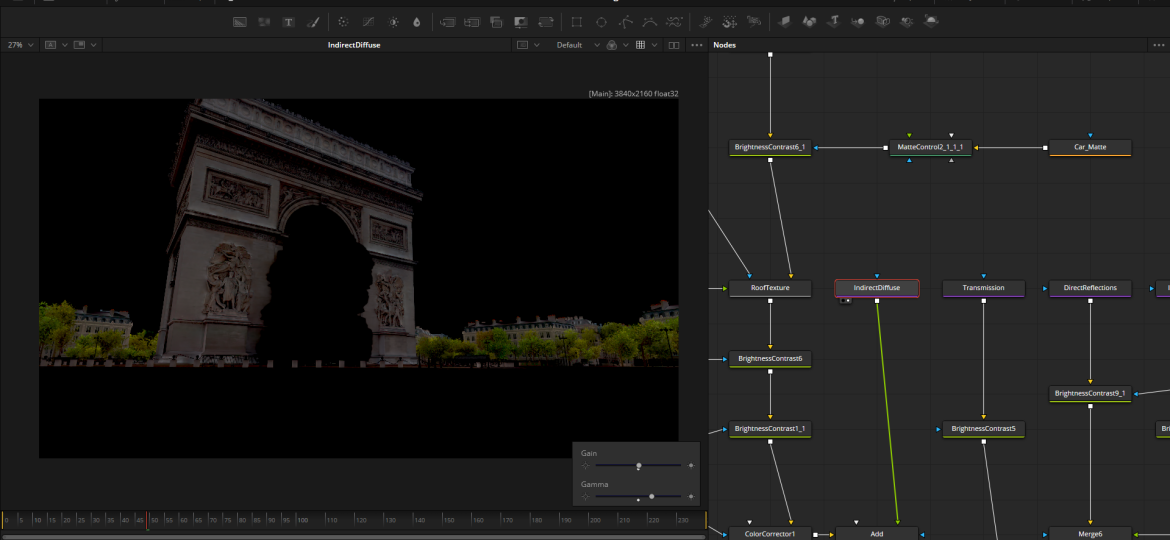
Task: Add a Text 3D node from the toolbar
Action: [x=832, y=22]
